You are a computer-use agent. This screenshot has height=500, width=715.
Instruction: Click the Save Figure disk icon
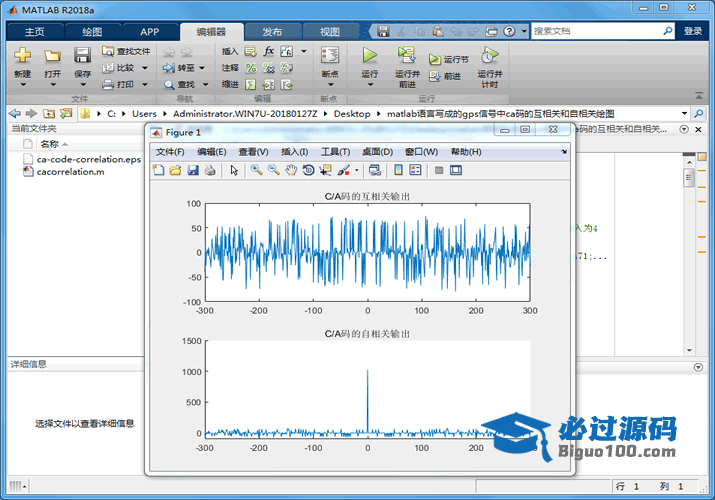[x=193, y=170]
